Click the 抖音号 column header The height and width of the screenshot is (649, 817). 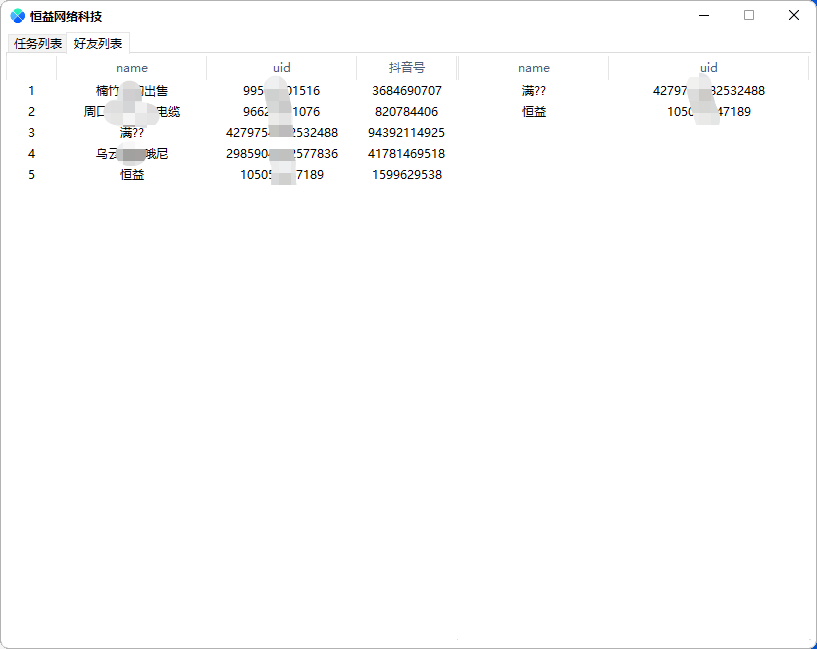pyautogui.click(x=406, y=68)
